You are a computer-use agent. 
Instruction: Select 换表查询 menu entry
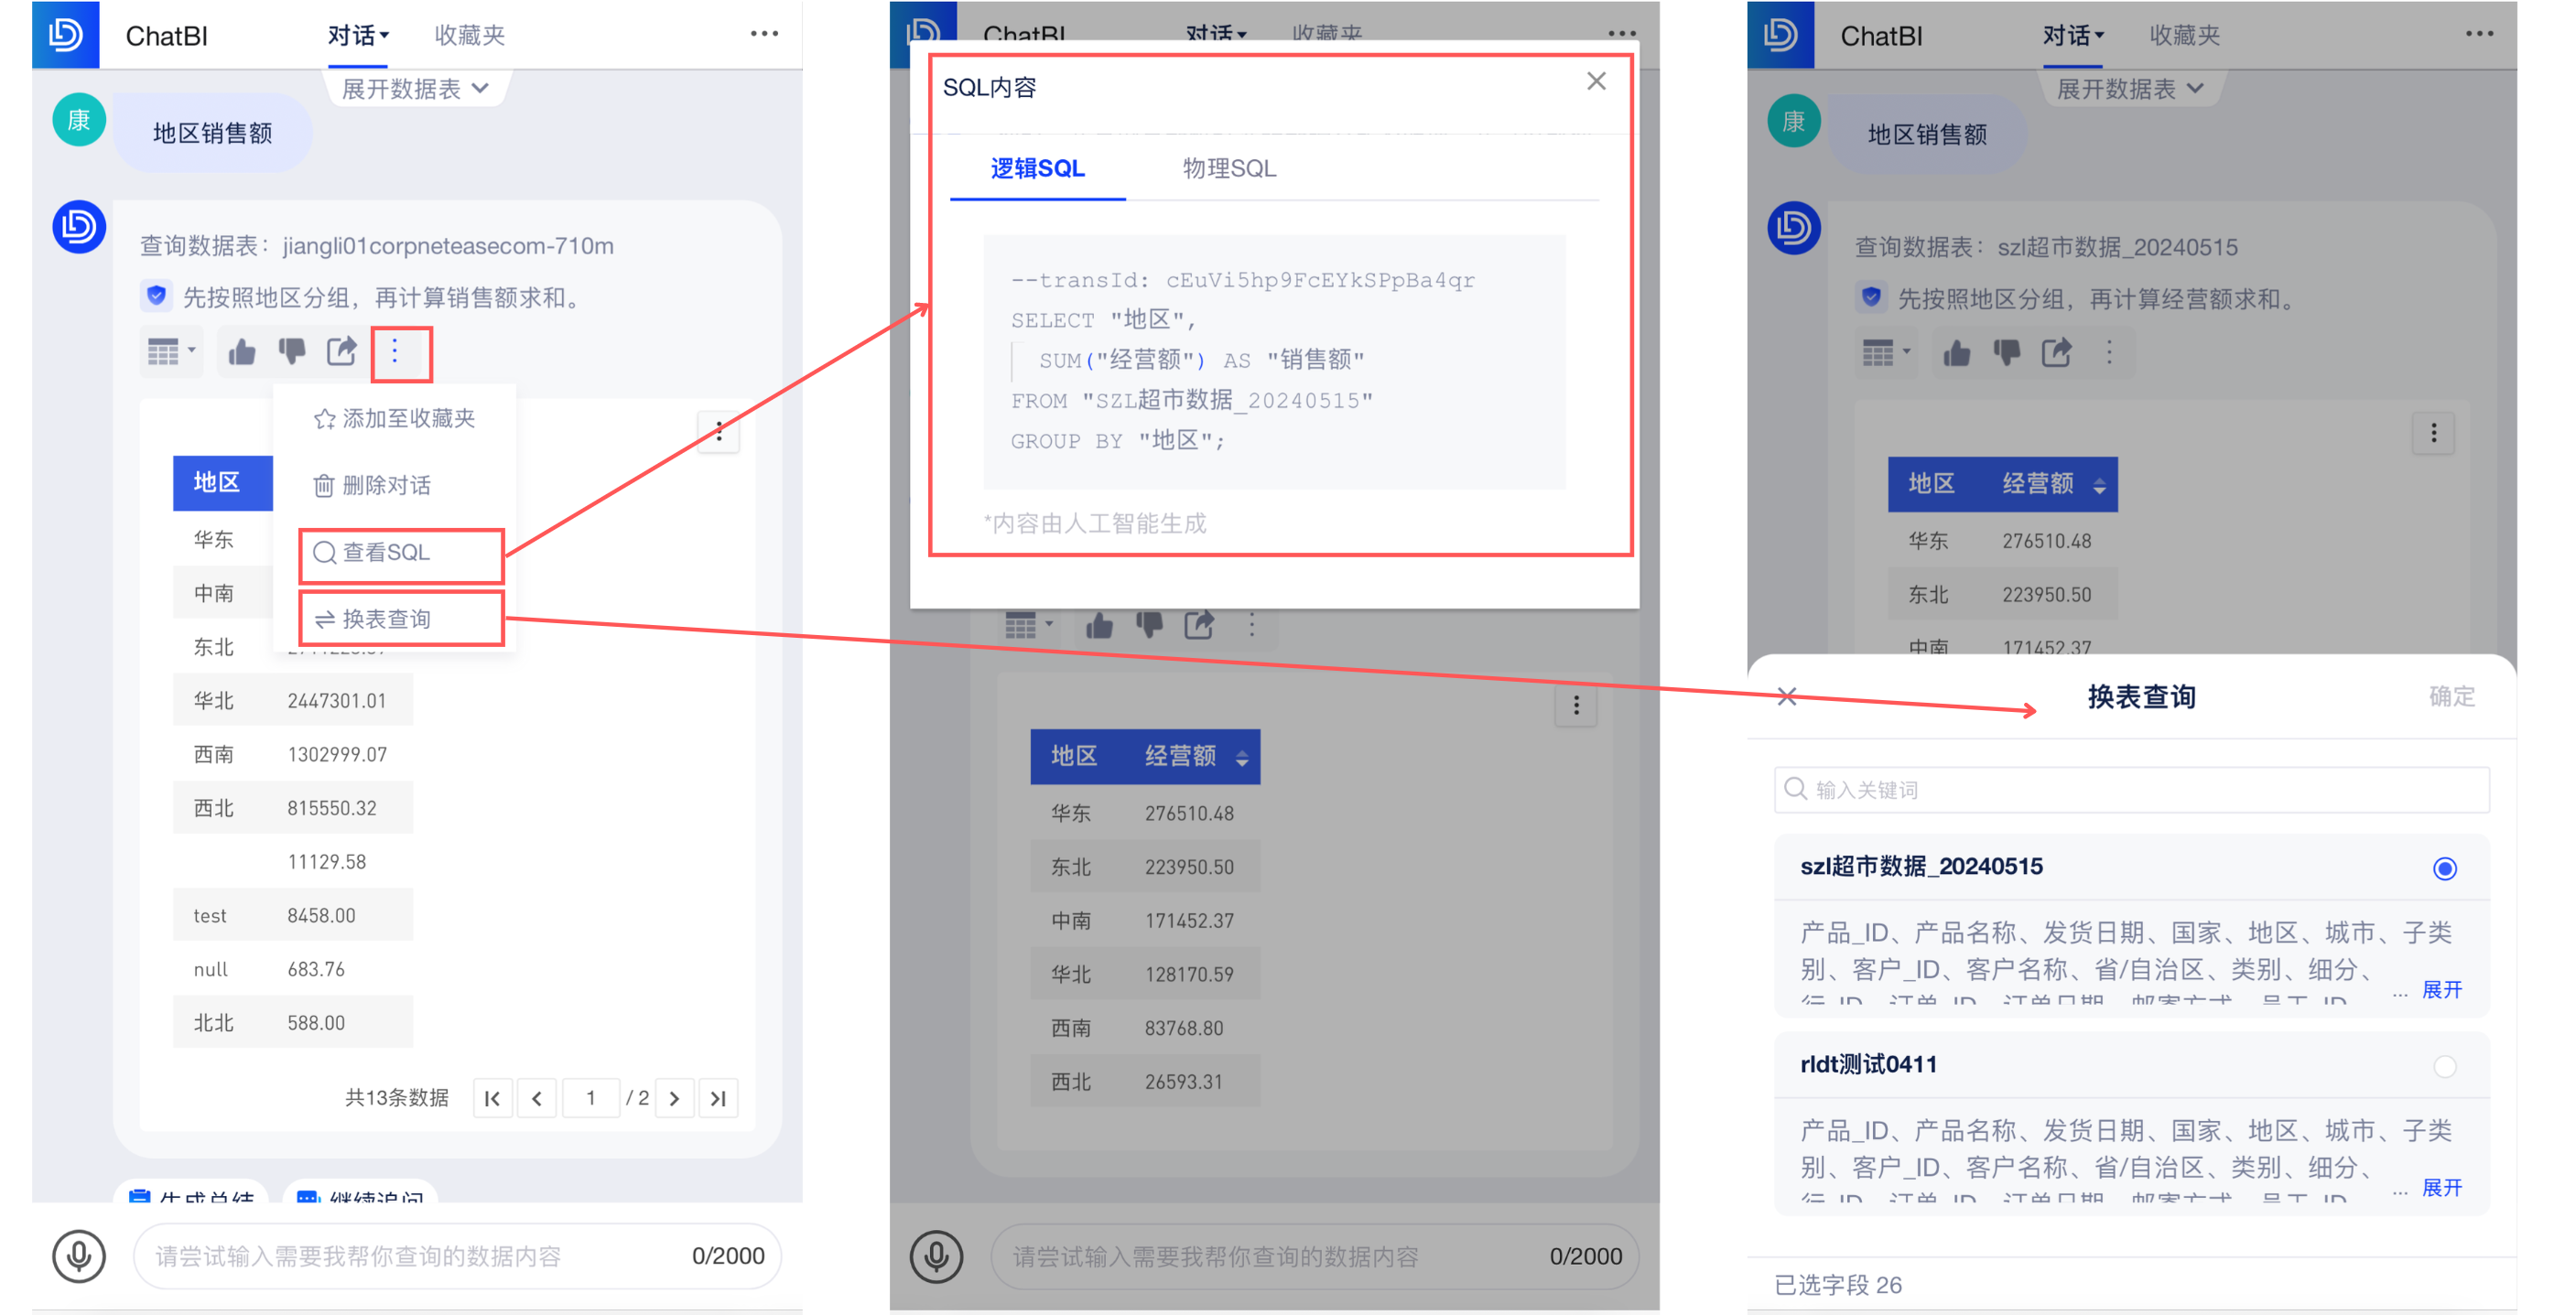tap(386, 619)
